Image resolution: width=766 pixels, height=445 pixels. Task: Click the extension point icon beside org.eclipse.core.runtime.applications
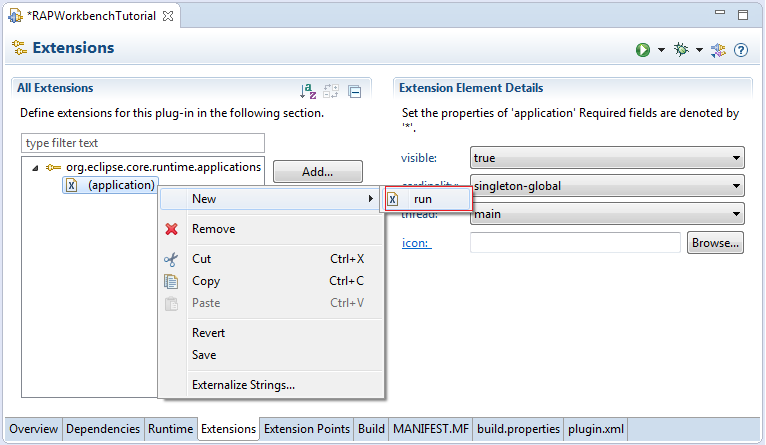tap(53, 168)
